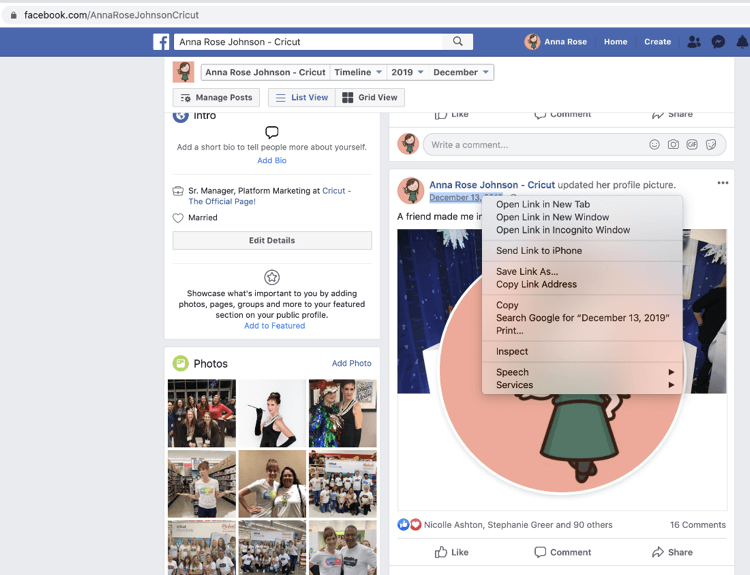The height and width of the screenshot is (575, 750).
Task: Click the featured star icon
Action: click(272, 277)
